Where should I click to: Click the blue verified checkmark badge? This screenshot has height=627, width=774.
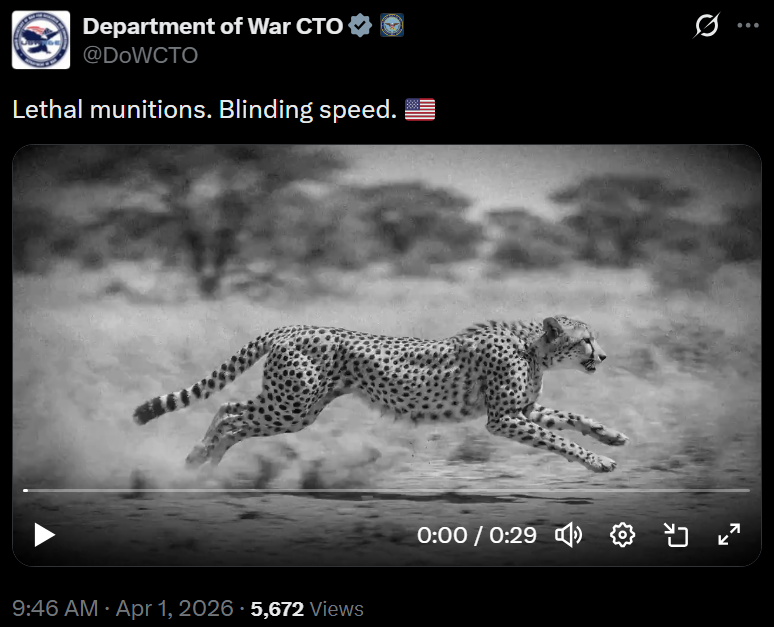coord(361,26)
